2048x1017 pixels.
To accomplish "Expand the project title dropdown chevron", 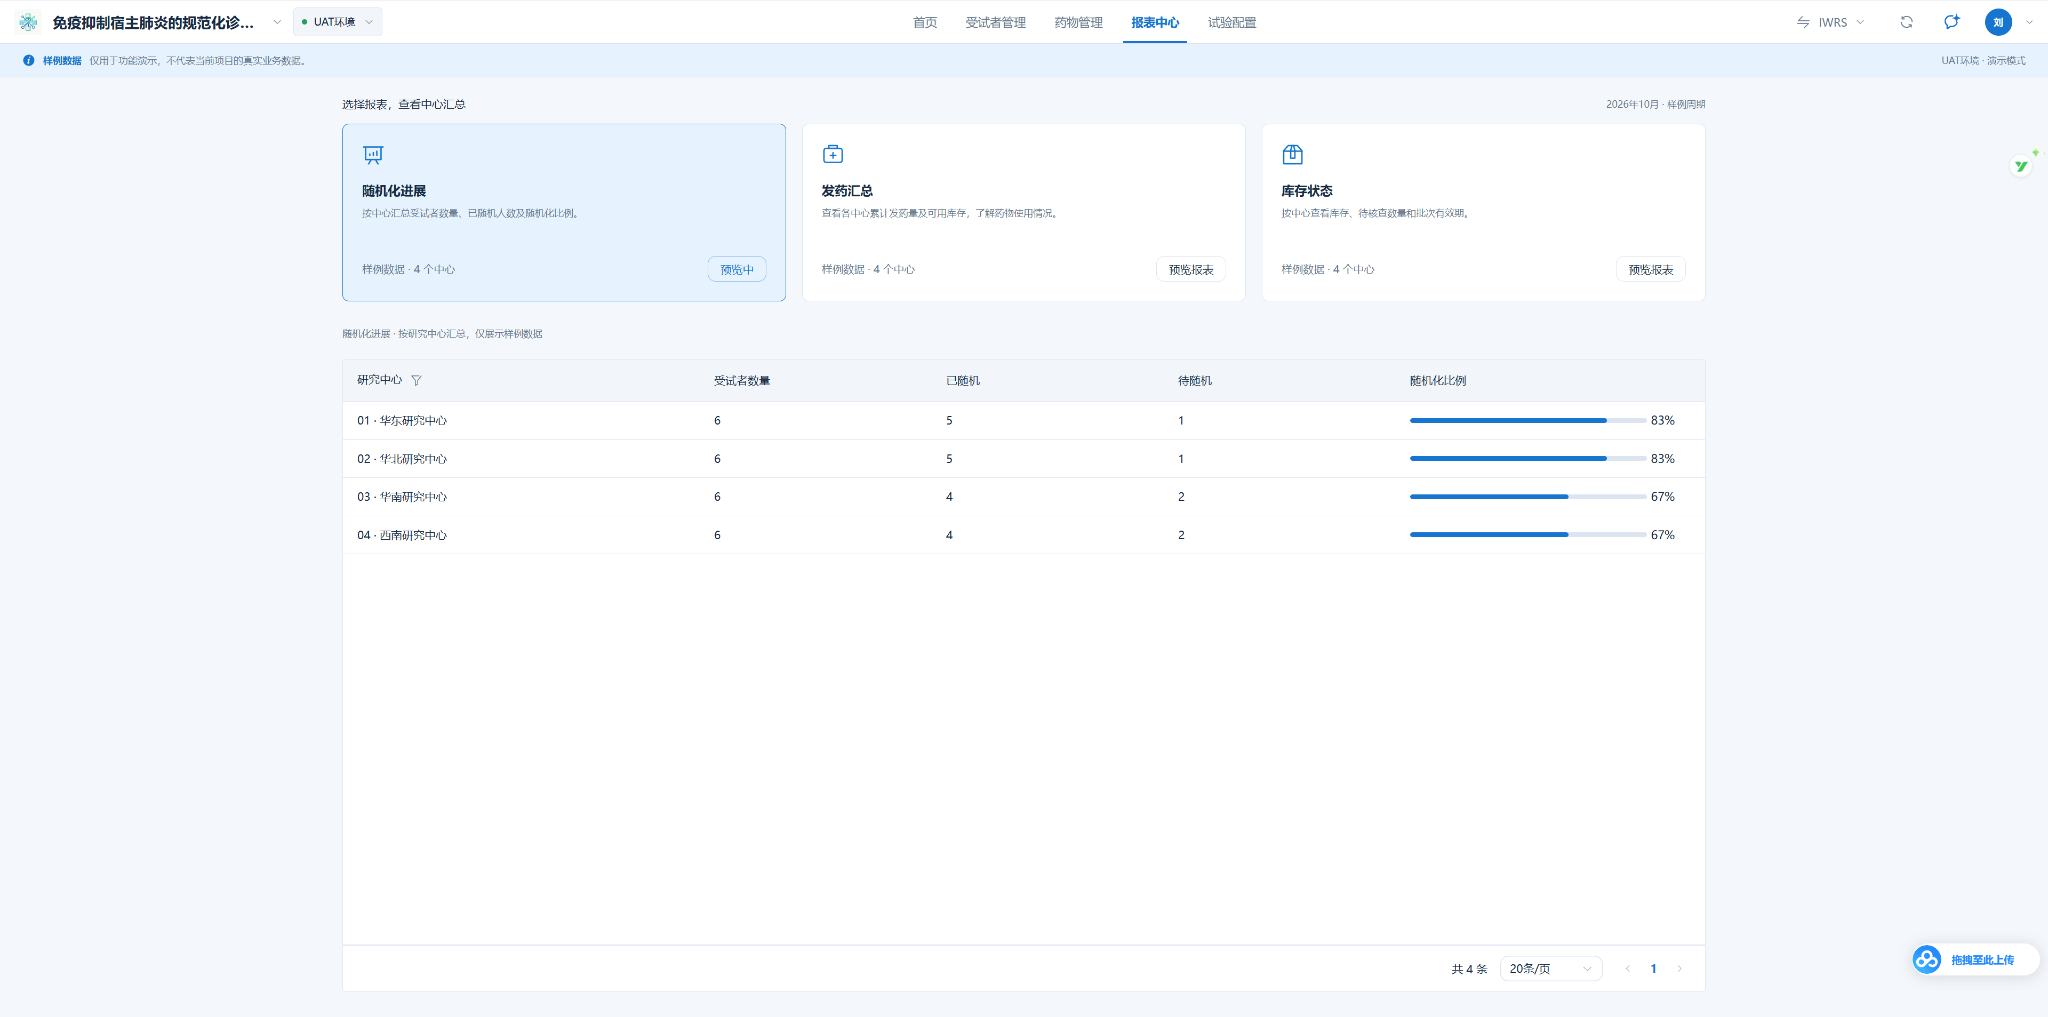I will [x=277, y=22].
